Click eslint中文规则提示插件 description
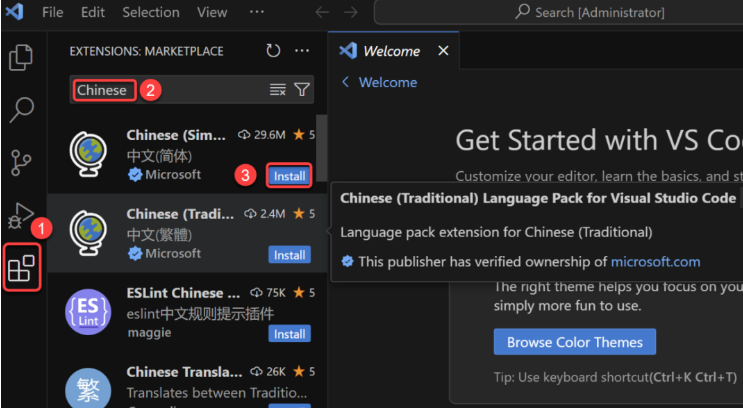The image size is (743, 408). click(x=200, y=314)
